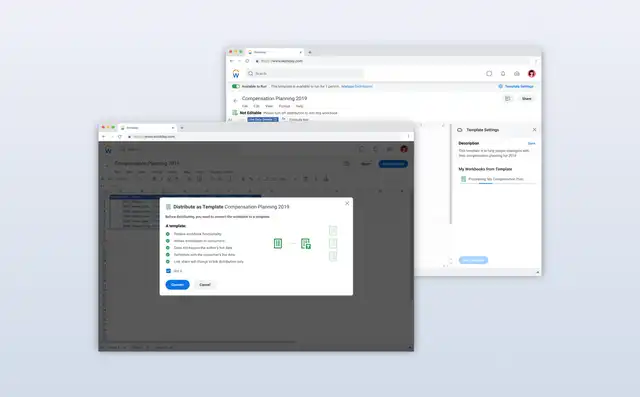This screenshot has height=397, width=640.
Task: Go back with the arrow beside Compensation Planning 2019
Action: pyautogui.click(x=235, y=100)
